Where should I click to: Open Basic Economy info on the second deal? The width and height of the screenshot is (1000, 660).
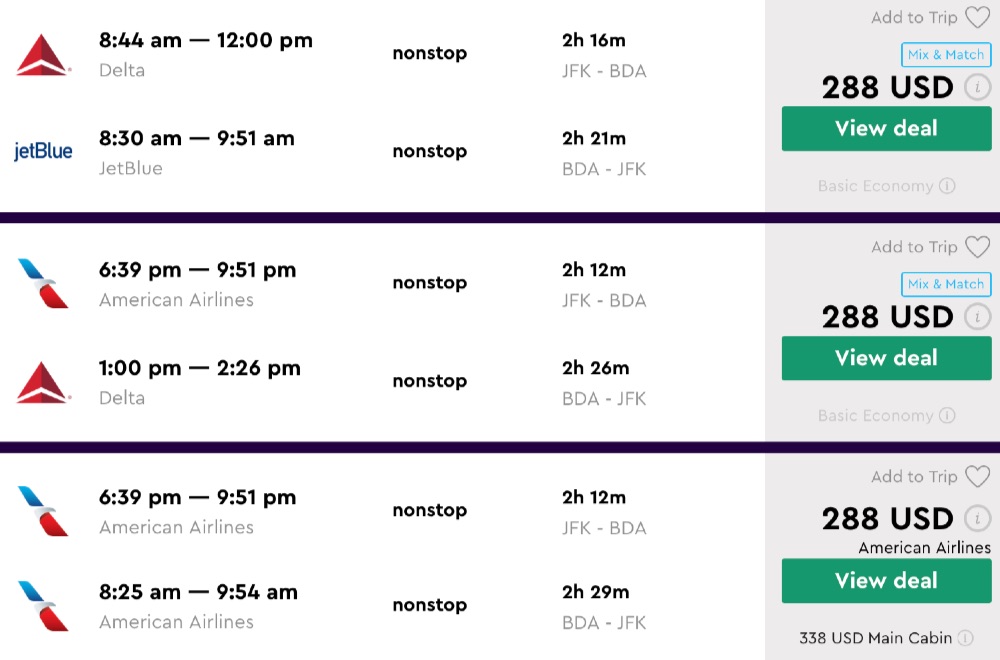(x=947, y=416)
